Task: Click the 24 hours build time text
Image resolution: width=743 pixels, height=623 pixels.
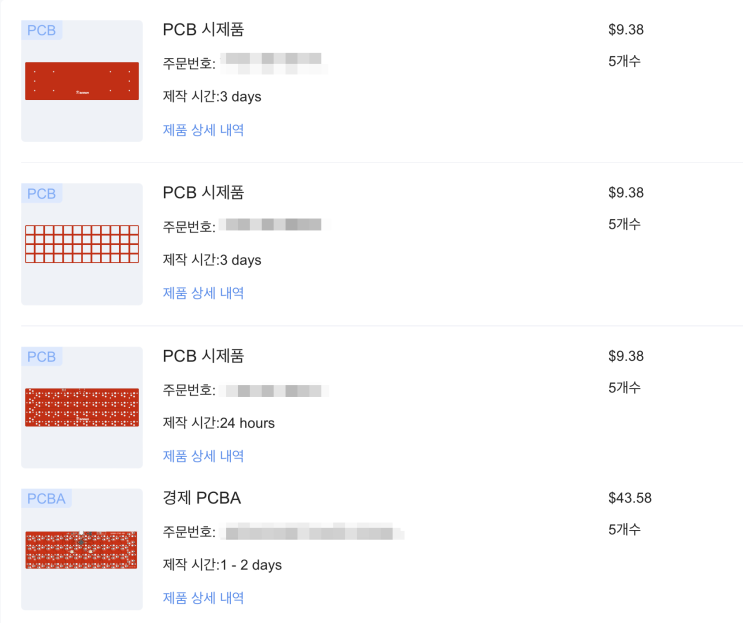Action: click(x=218, y=423)
